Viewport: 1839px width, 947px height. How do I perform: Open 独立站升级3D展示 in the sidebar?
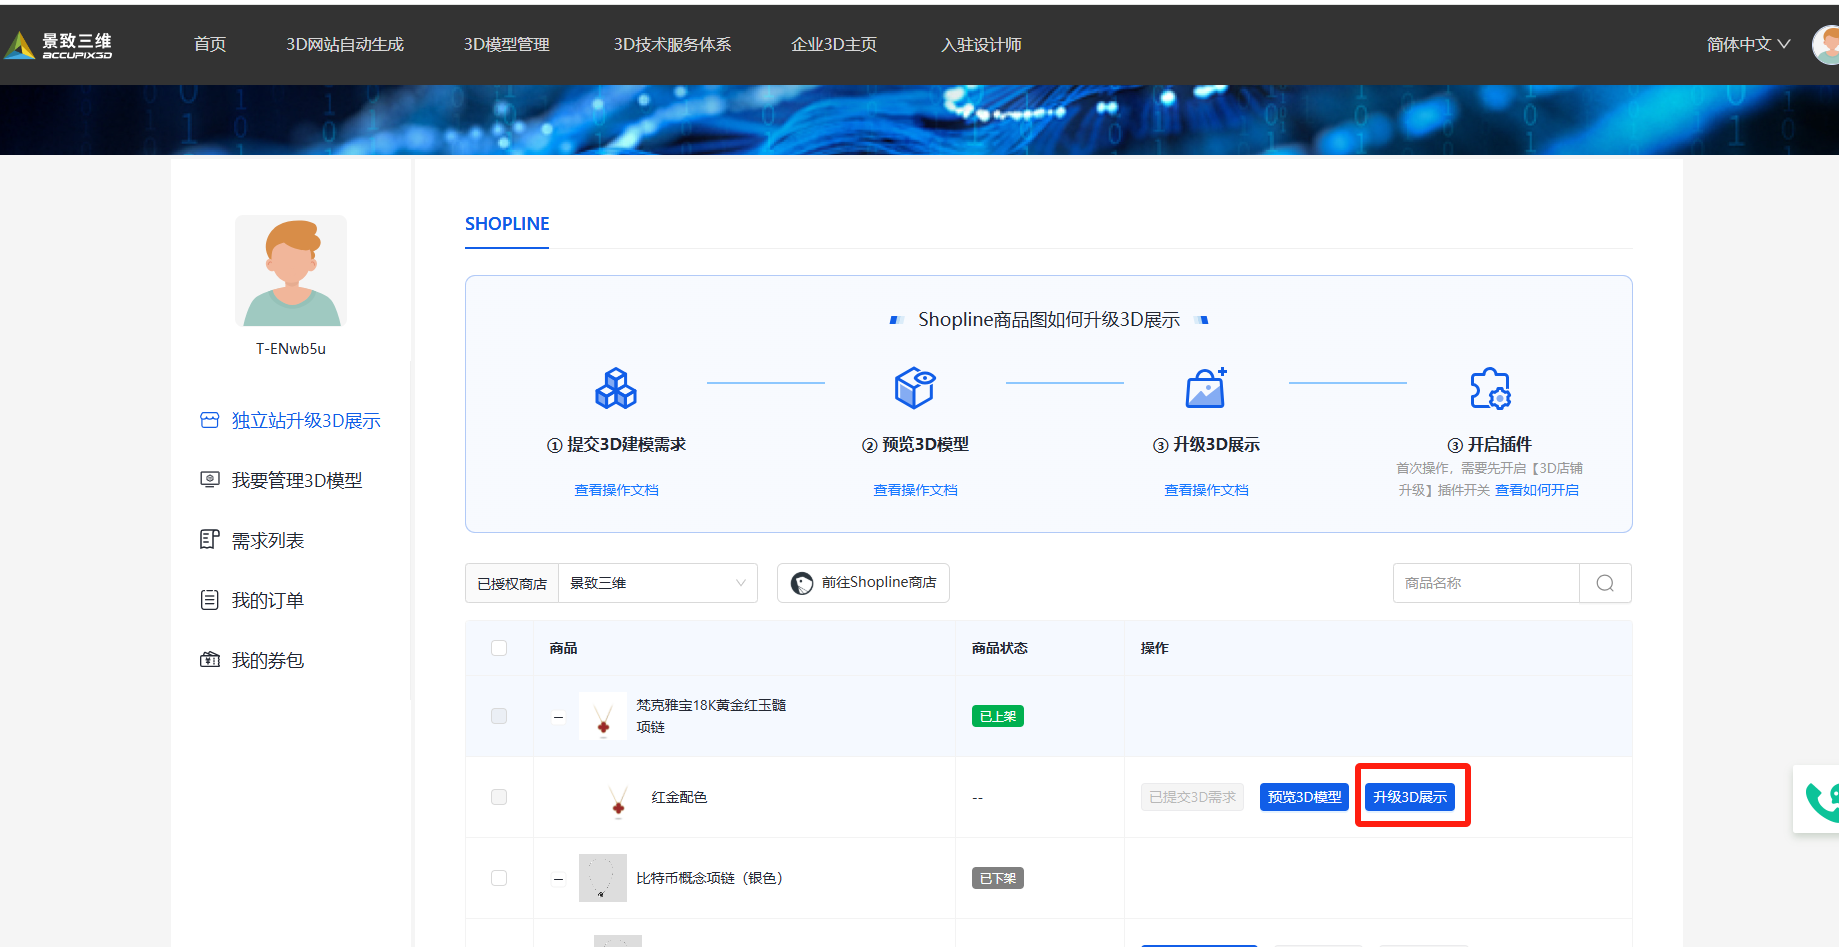(306, 420)
